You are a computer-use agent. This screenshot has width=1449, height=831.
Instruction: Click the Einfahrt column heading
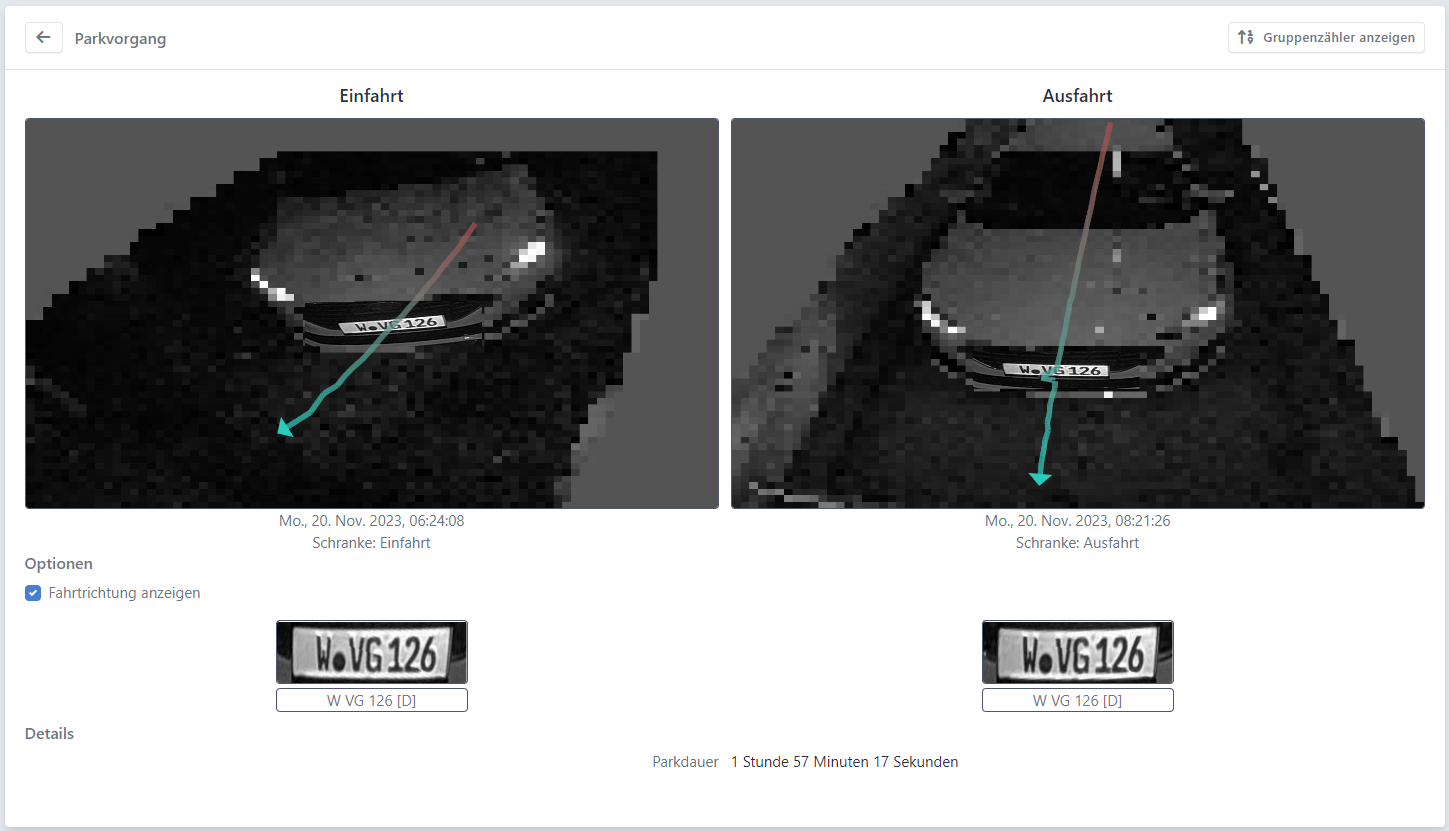click(372, 96)
